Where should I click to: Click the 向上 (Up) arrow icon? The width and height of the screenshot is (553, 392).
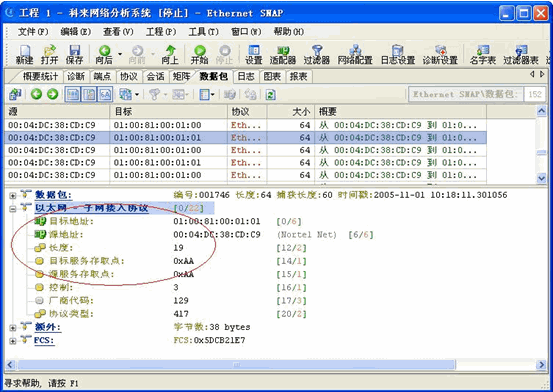click(x=170, y=54)
